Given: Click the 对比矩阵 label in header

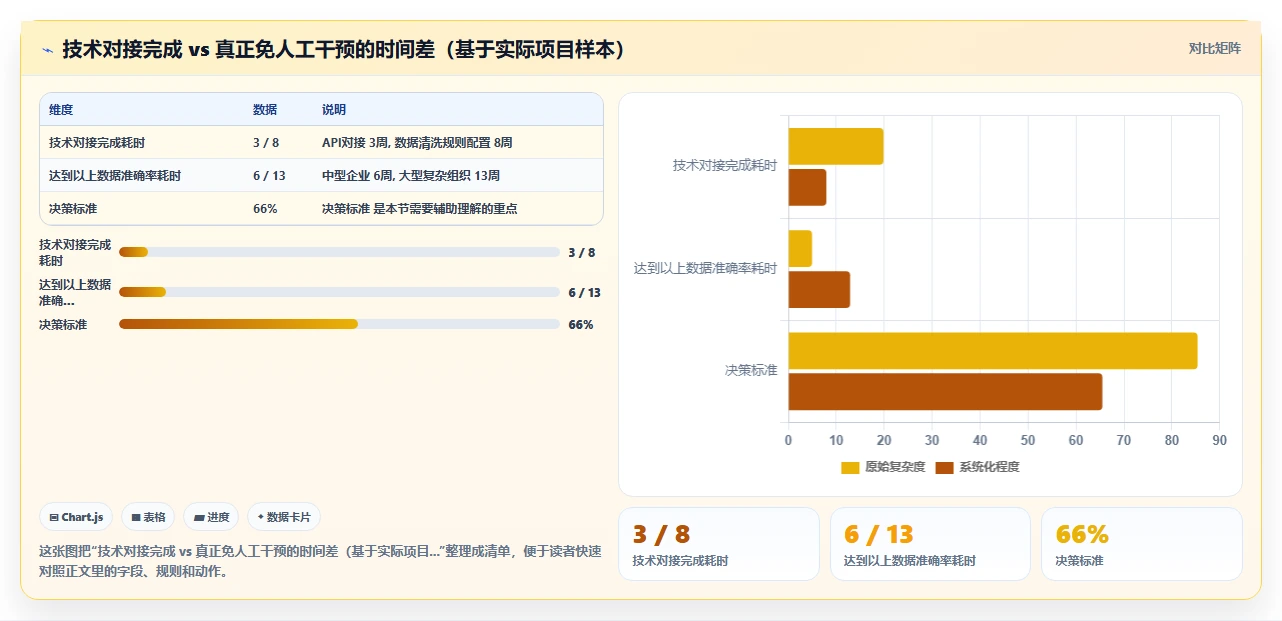Looking at the screenshot, I should [1215, 48].
